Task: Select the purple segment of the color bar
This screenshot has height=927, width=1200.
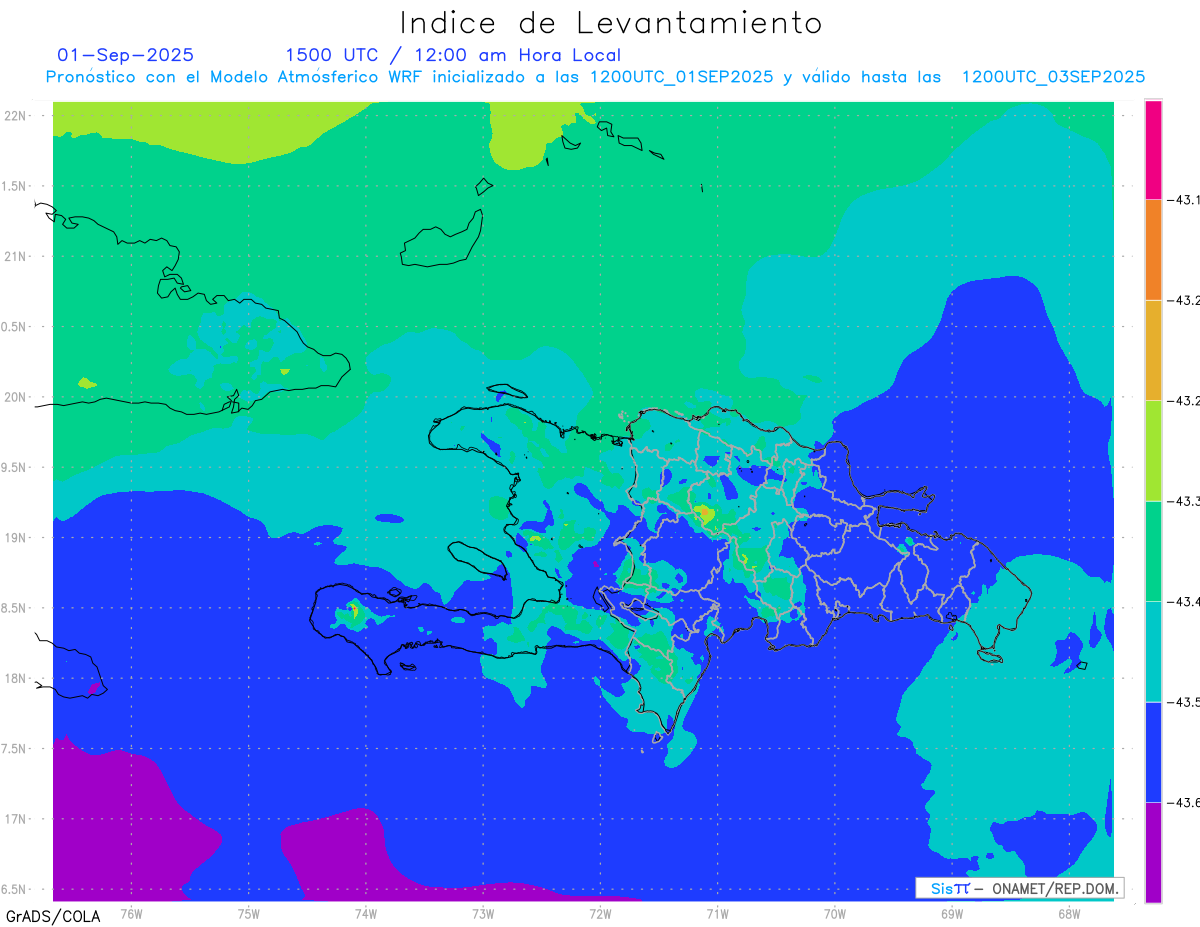Action: coord(1154,852)
